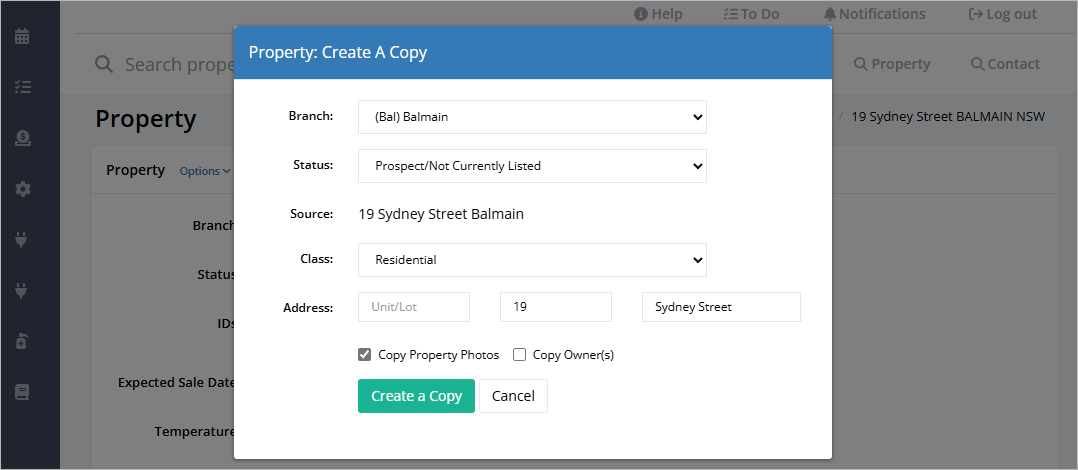Enable the Copy Owner(s) checkbox
This screenshot has height=470, width=1078.
(519, 355)
